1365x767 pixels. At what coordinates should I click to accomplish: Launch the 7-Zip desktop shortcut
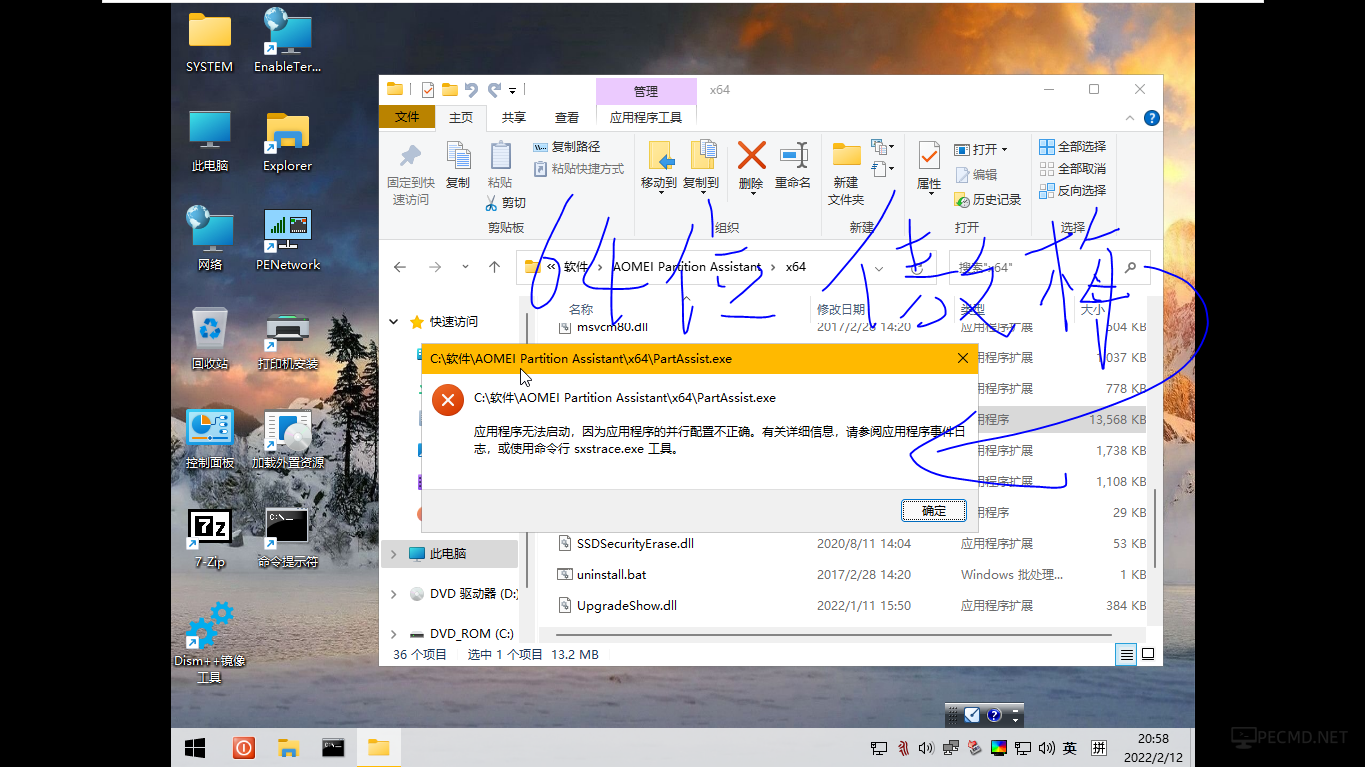[210, 538]
